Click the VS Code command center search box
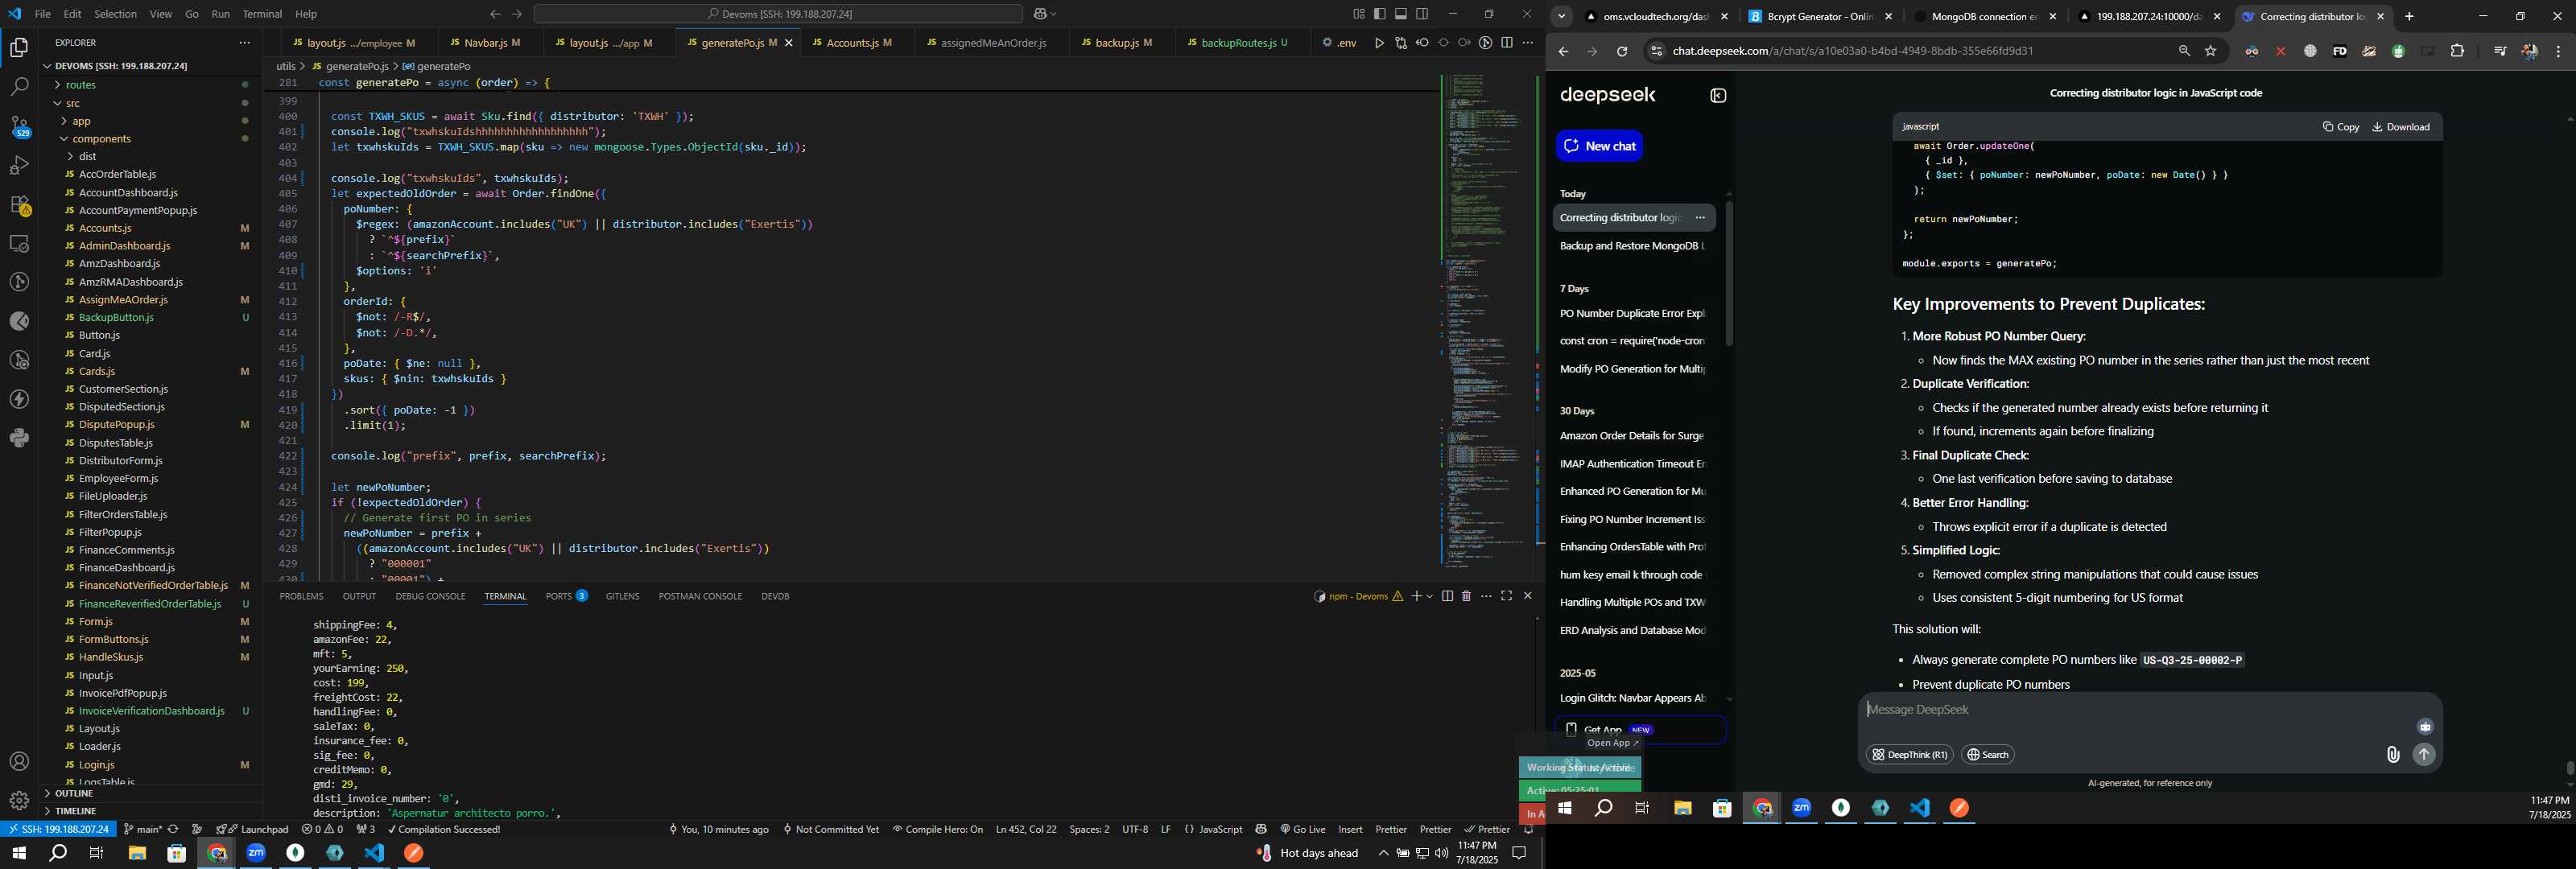Image resolution: width=2576 pixels, height=869 pixels. (x=778, y=14)
